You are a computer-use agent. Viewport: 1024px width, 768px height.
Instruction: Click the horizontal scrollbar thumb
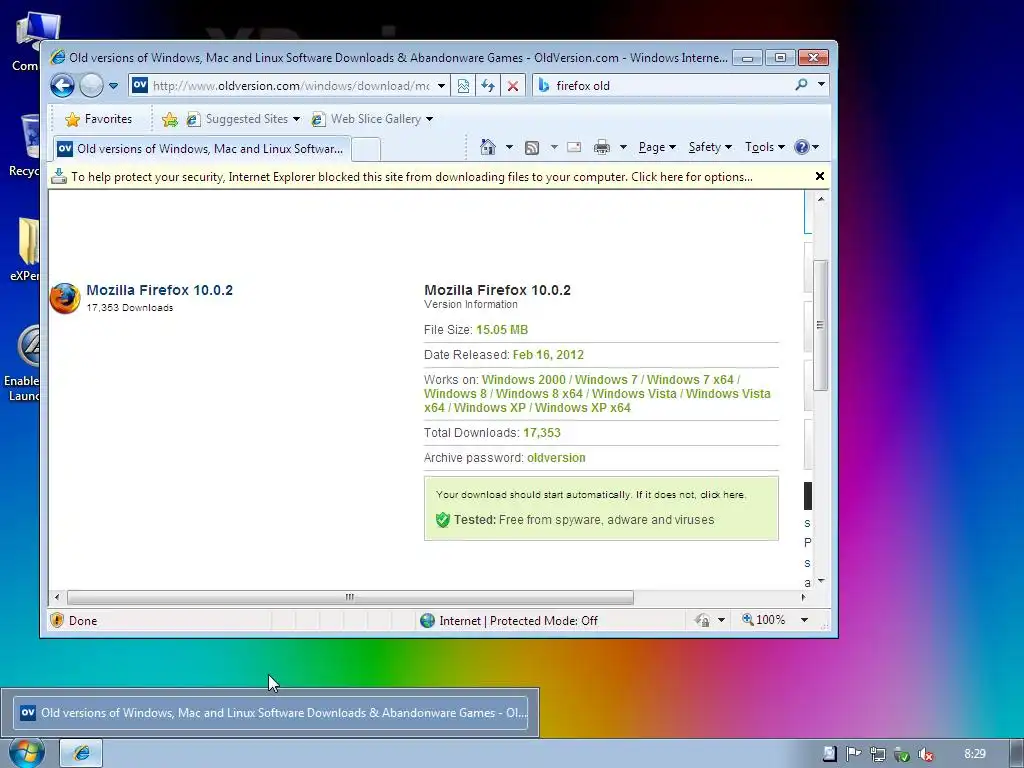(x=350, y=597)
